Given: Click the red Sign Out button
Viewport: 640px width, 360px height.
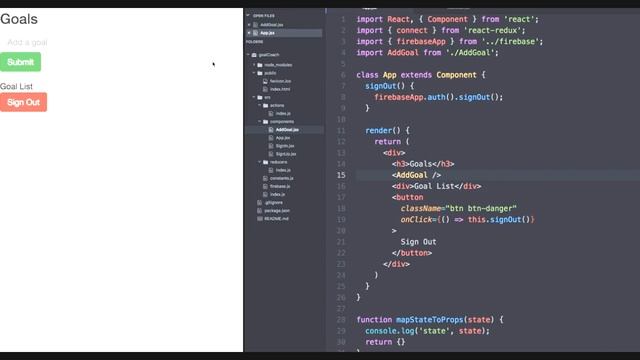Looking at the screenshot, I should 23,102.
